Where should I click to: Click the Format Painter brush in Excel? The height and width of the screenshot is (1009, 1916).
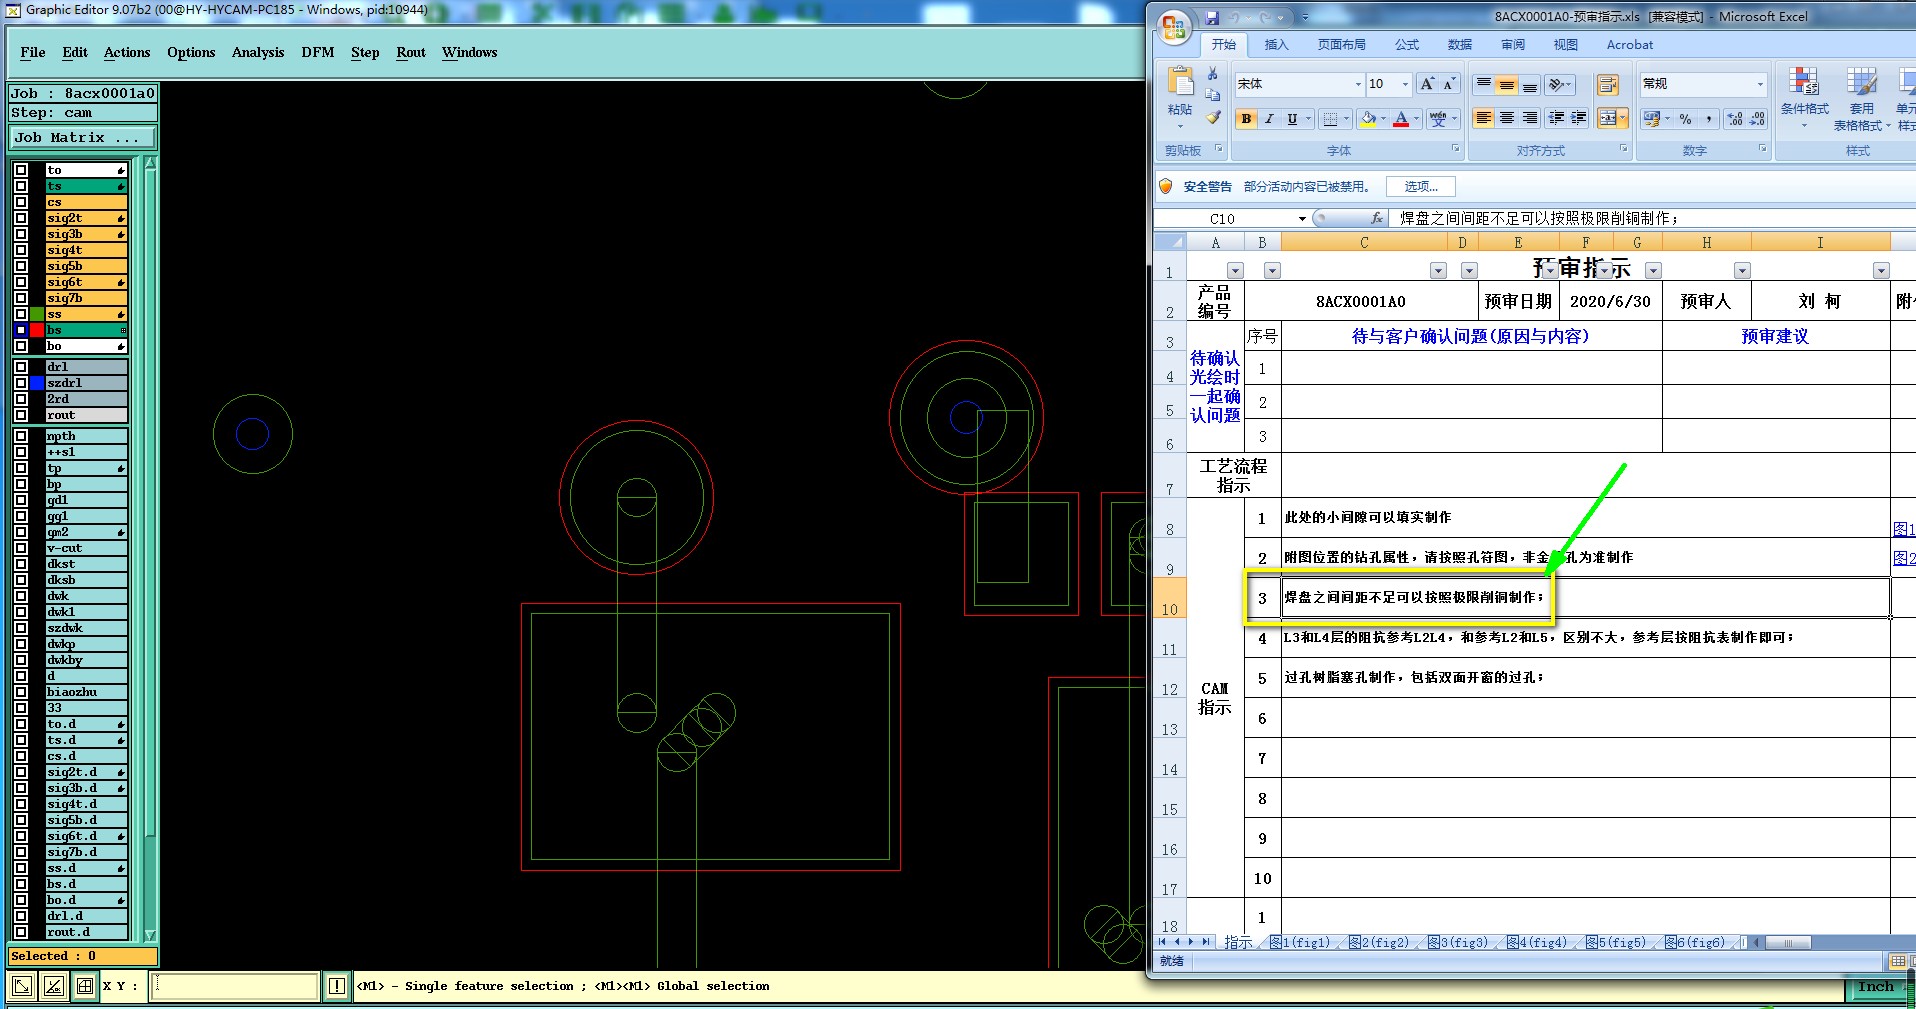[x=1213, y=117]
